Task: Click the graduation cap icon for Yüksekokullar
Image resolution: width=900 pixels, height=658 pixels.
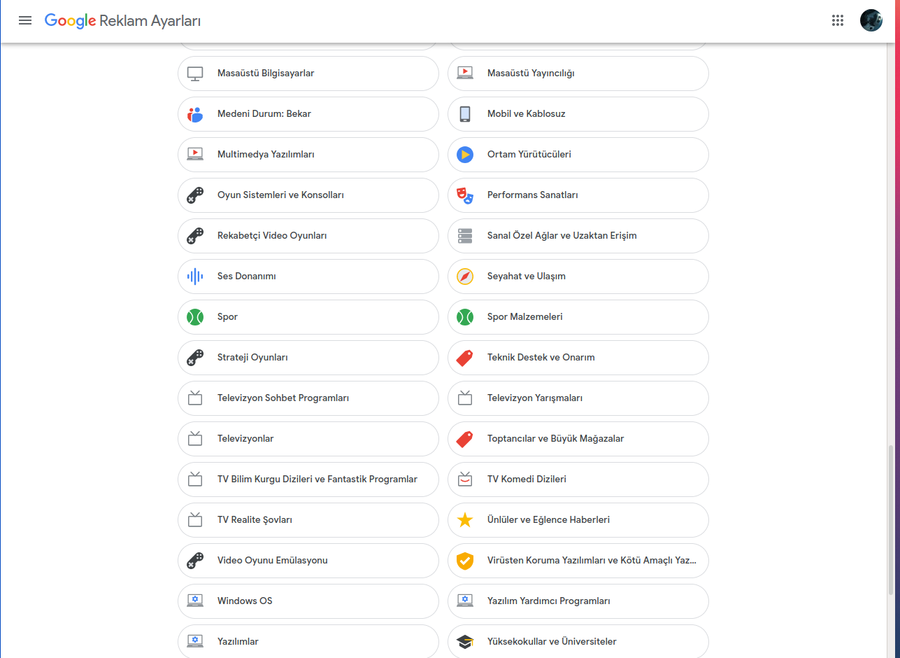Action: 465,642
